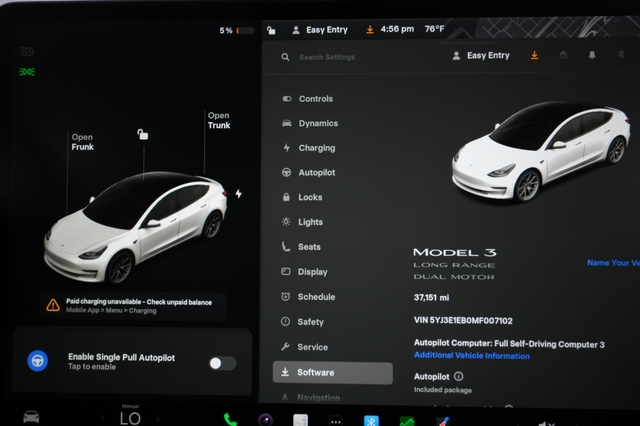Open the Frunk
Viewport: 640px width, 426px height.
tap(82, 142)
